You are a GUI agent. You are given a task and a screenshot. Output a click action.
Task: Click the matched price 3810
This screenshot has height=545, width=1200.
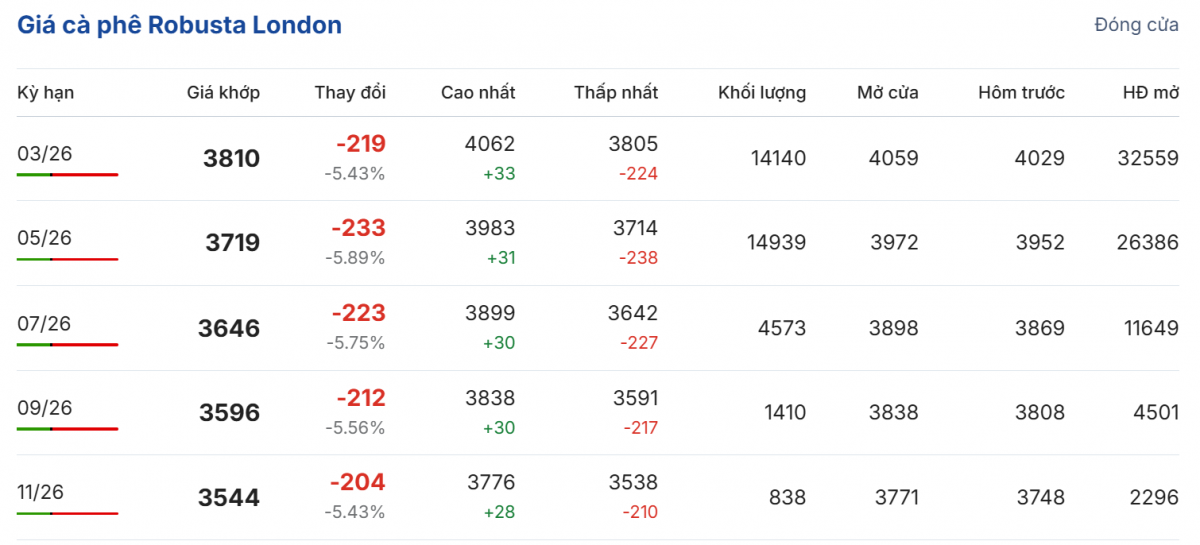coord(231,159)
